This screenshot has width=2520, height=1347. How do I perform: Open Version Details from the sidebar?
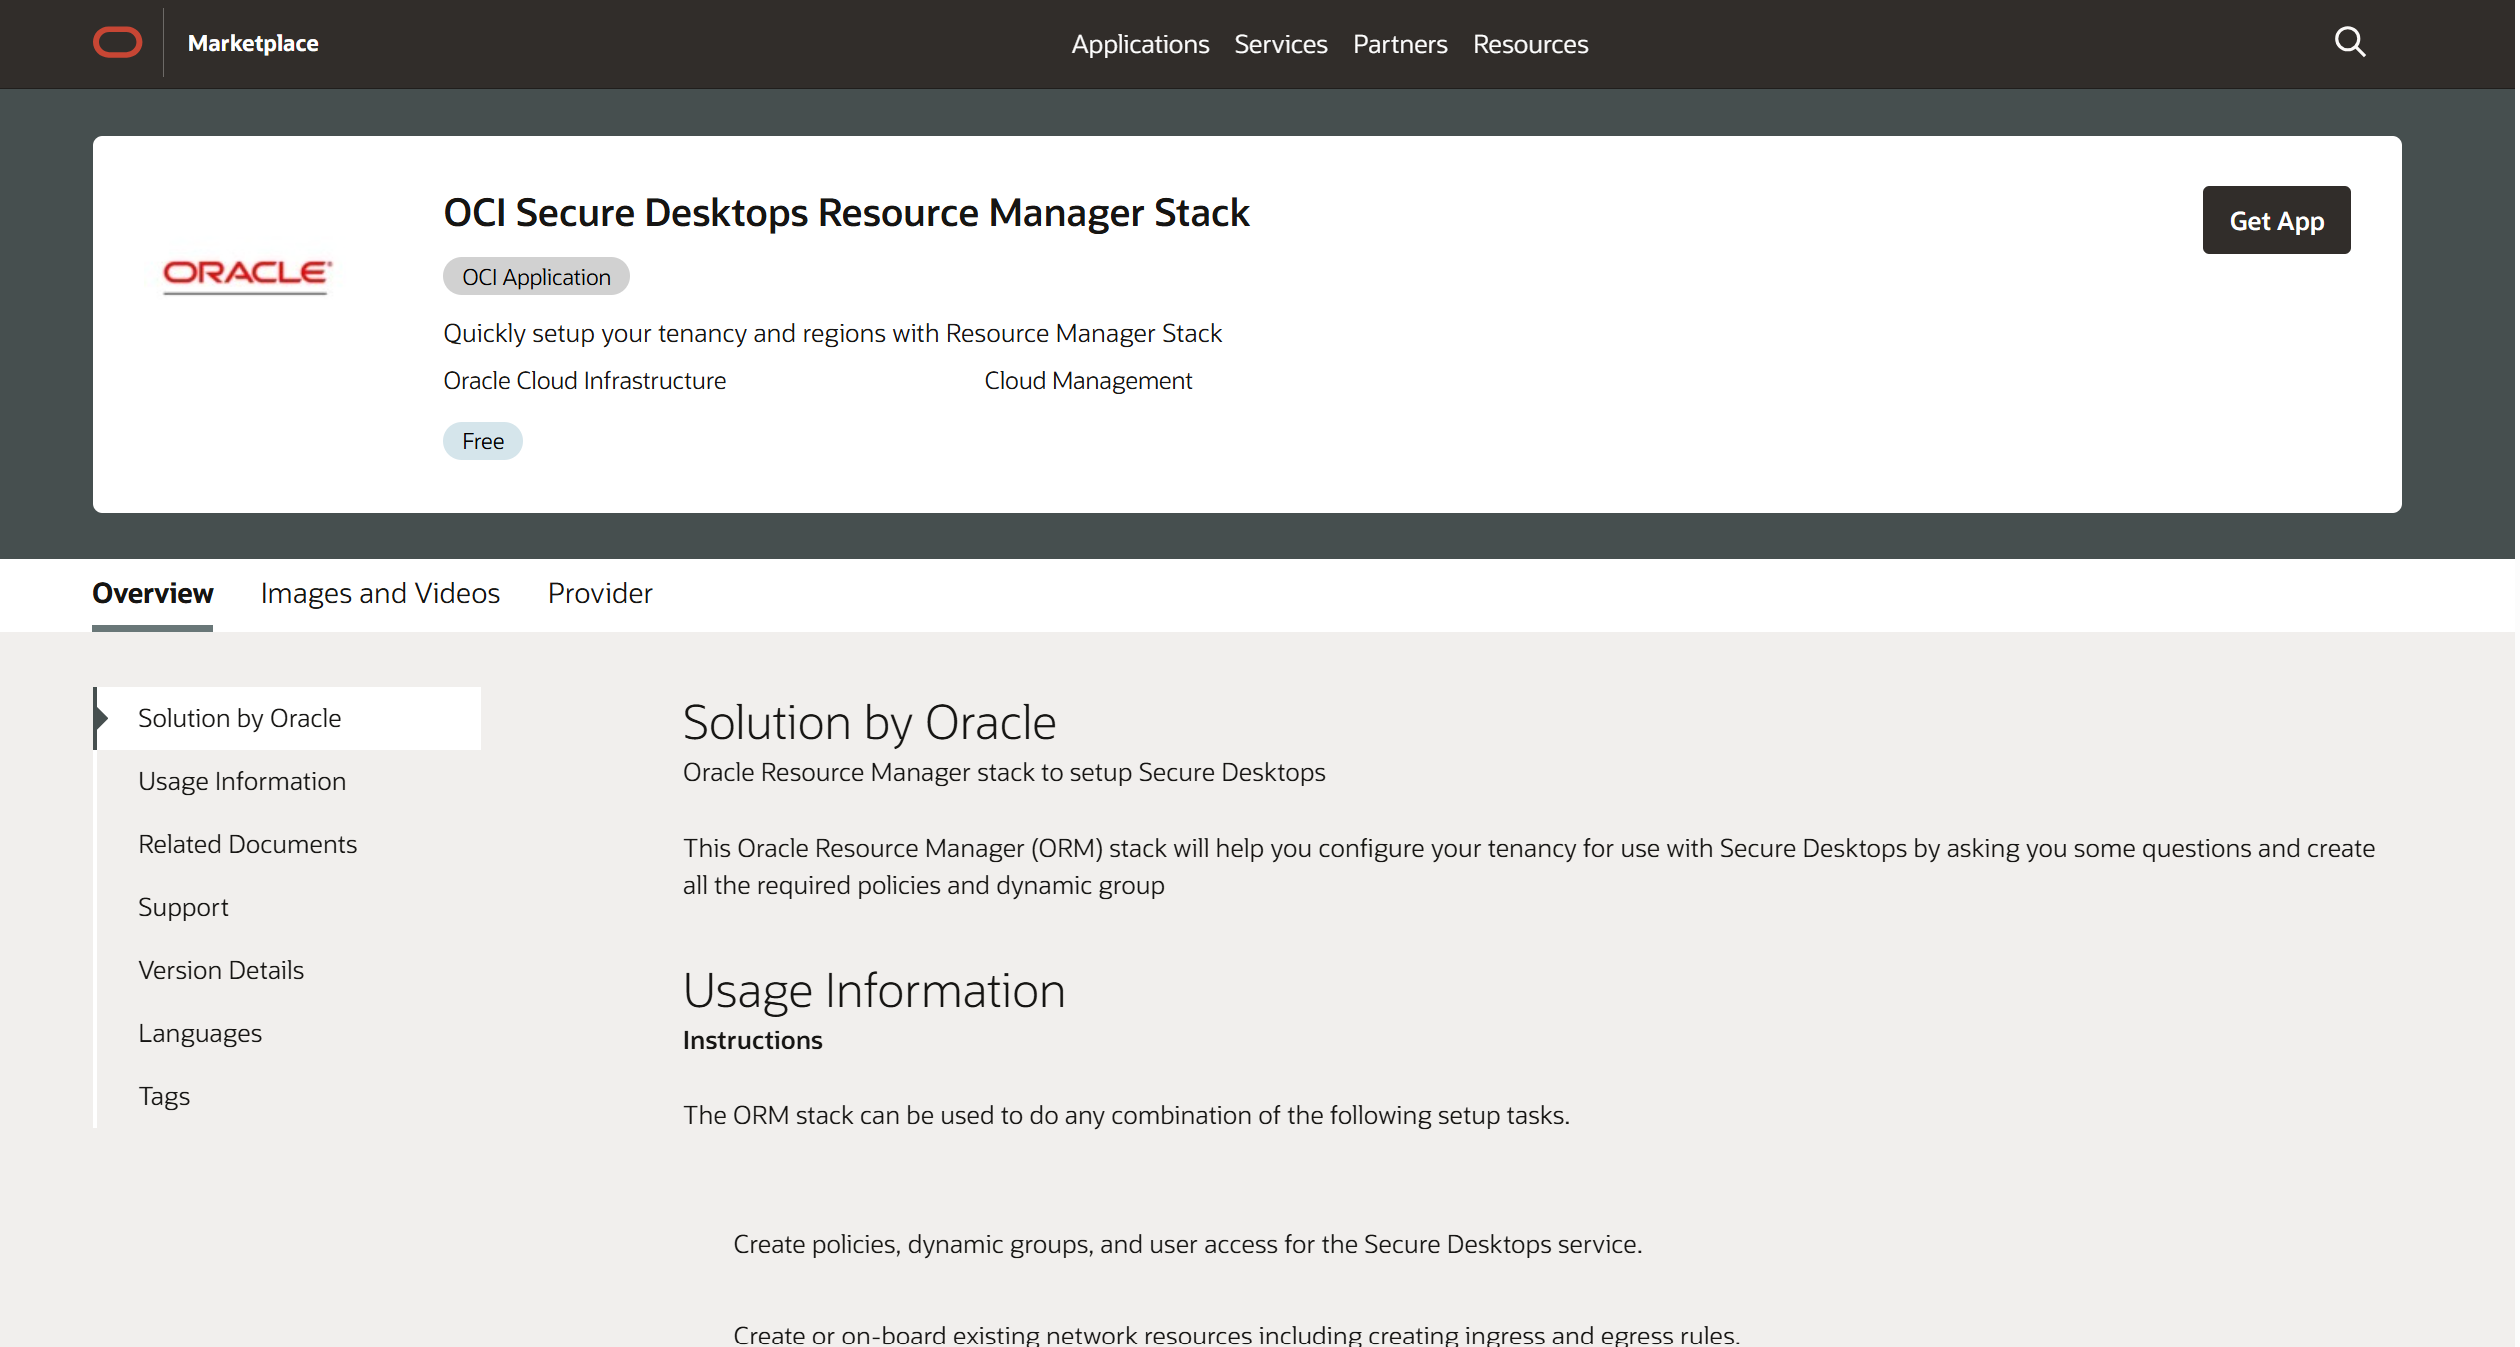(x=221, y=970)
